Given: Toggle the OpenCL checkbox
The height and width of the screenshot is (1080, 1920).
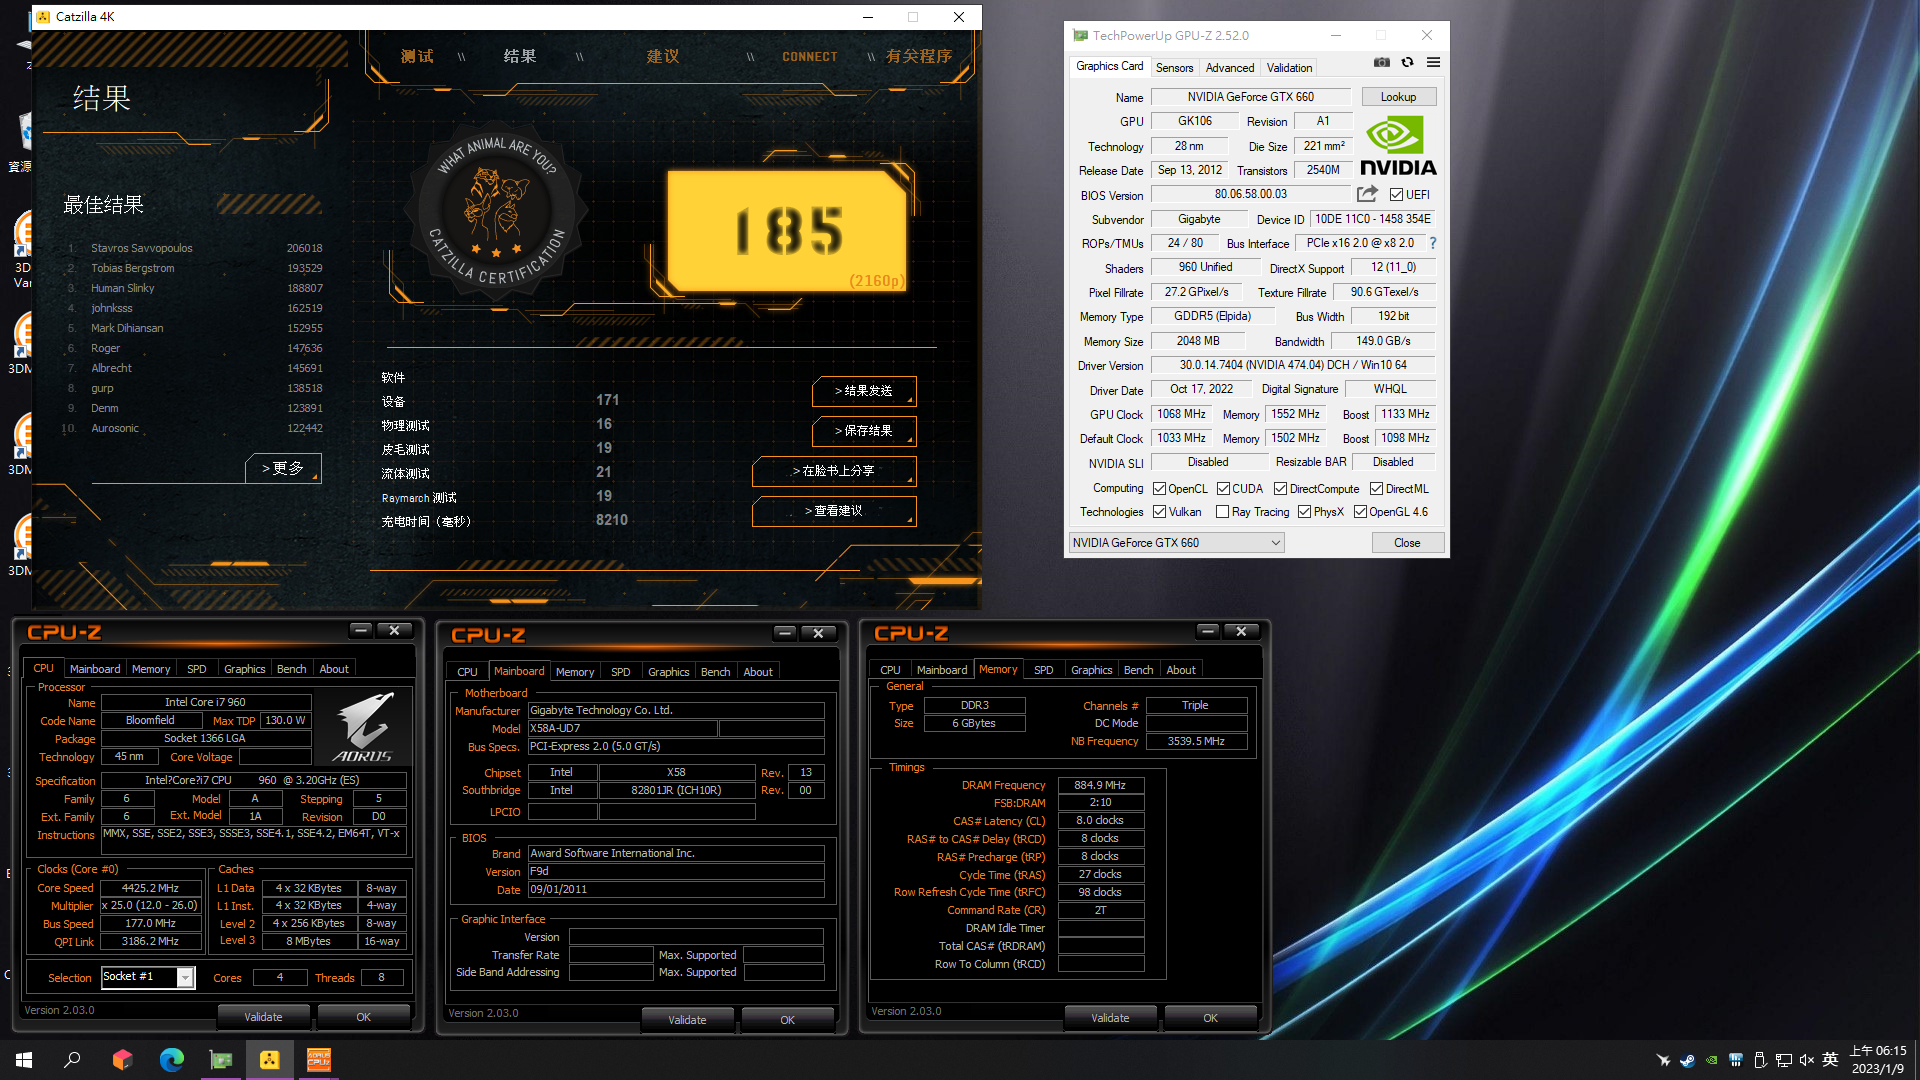Looking at the screenshot, I should coord(1159,489).
